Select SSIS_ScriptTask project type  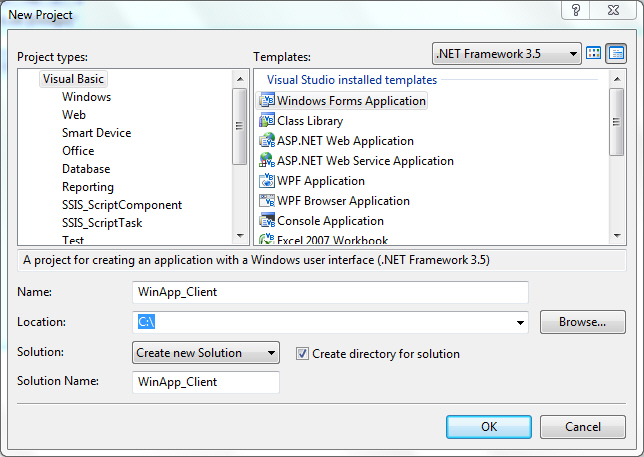coord(102,223)
